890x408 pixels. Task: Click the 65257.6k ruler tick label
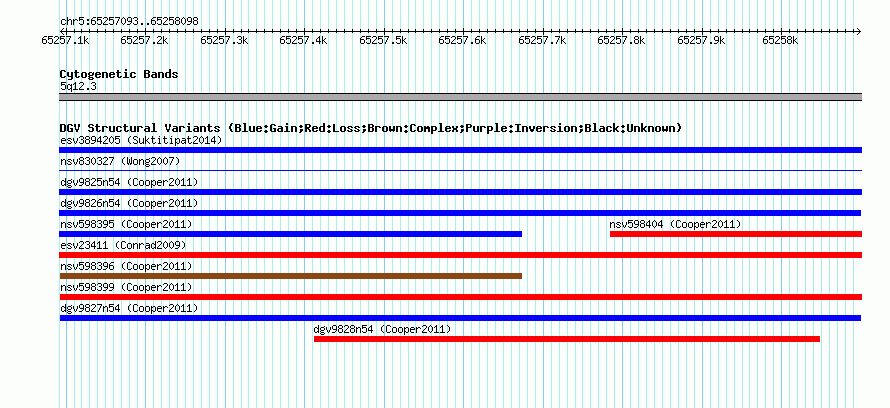463,40
